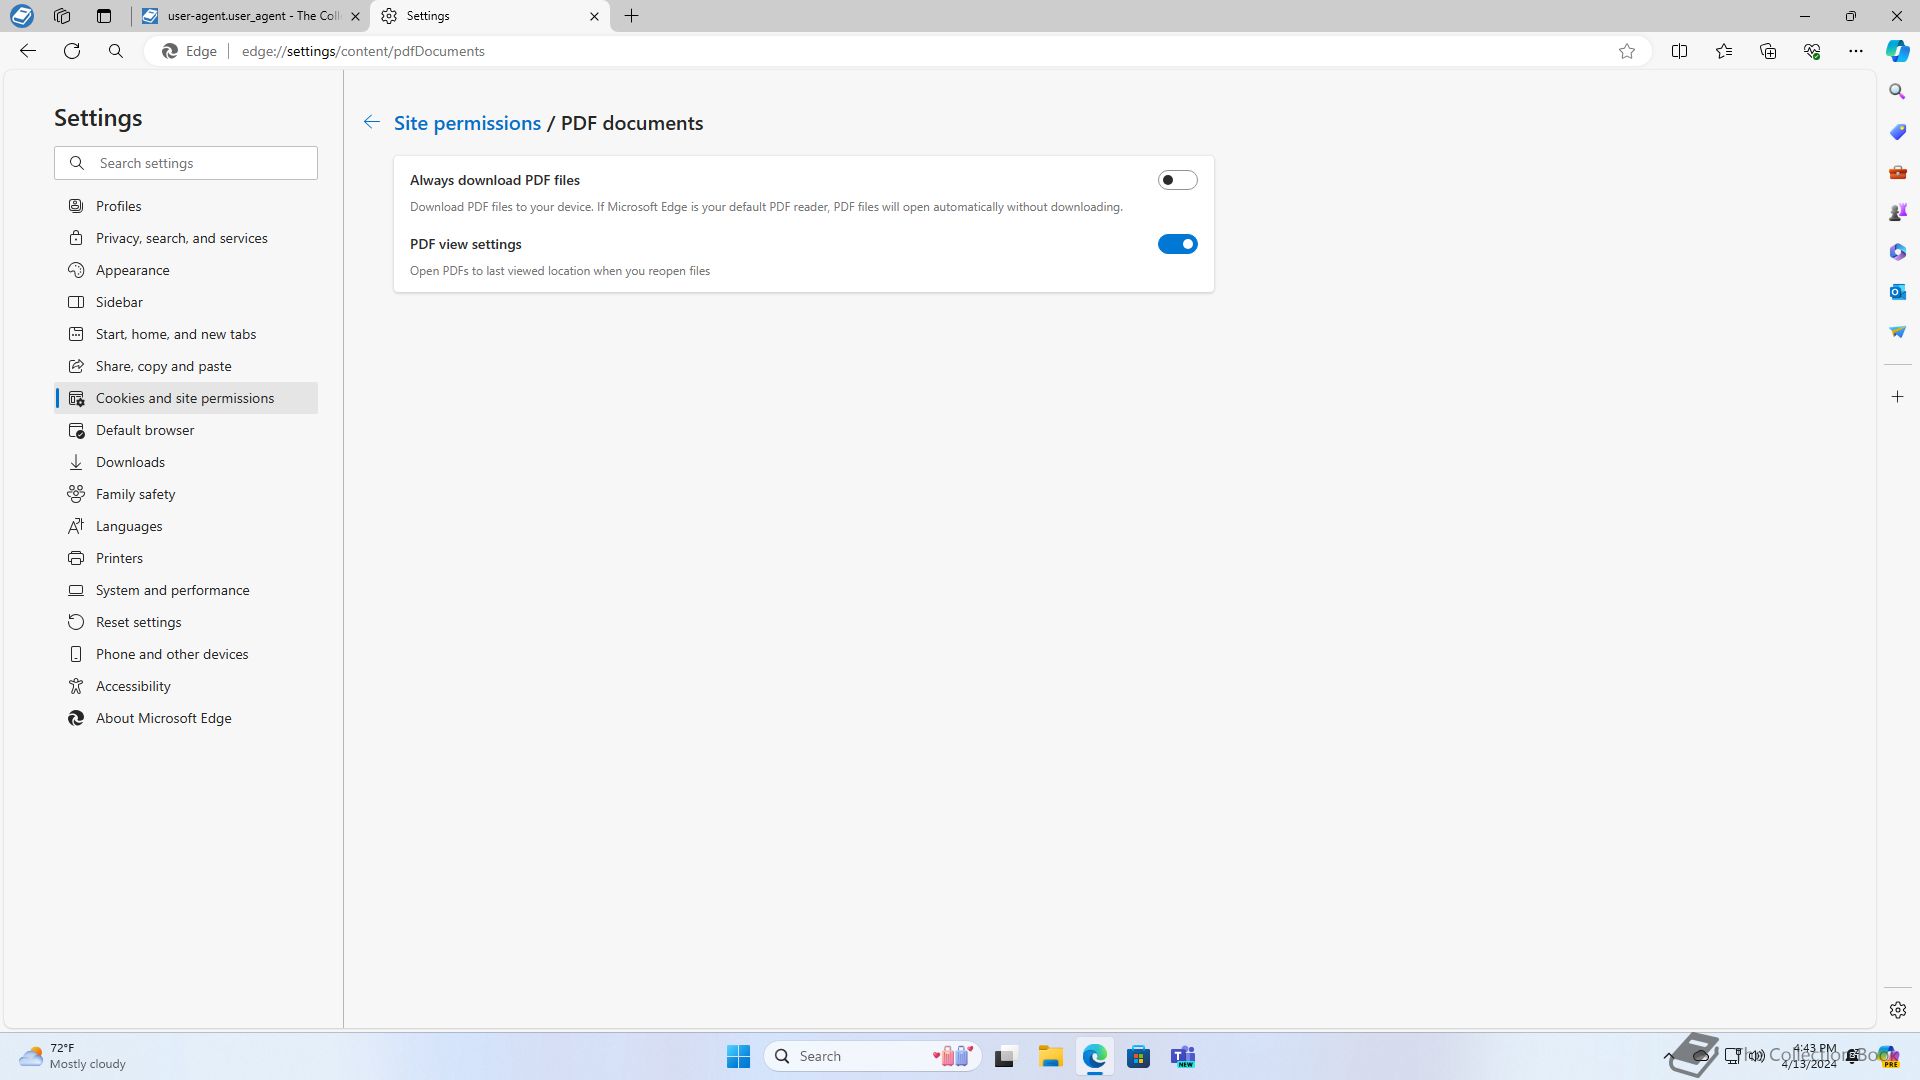Screen dimensions: 1920x1080
Task: Open Share, copy and paste settings
Action: pyautogui.click(x=186, y=366)
